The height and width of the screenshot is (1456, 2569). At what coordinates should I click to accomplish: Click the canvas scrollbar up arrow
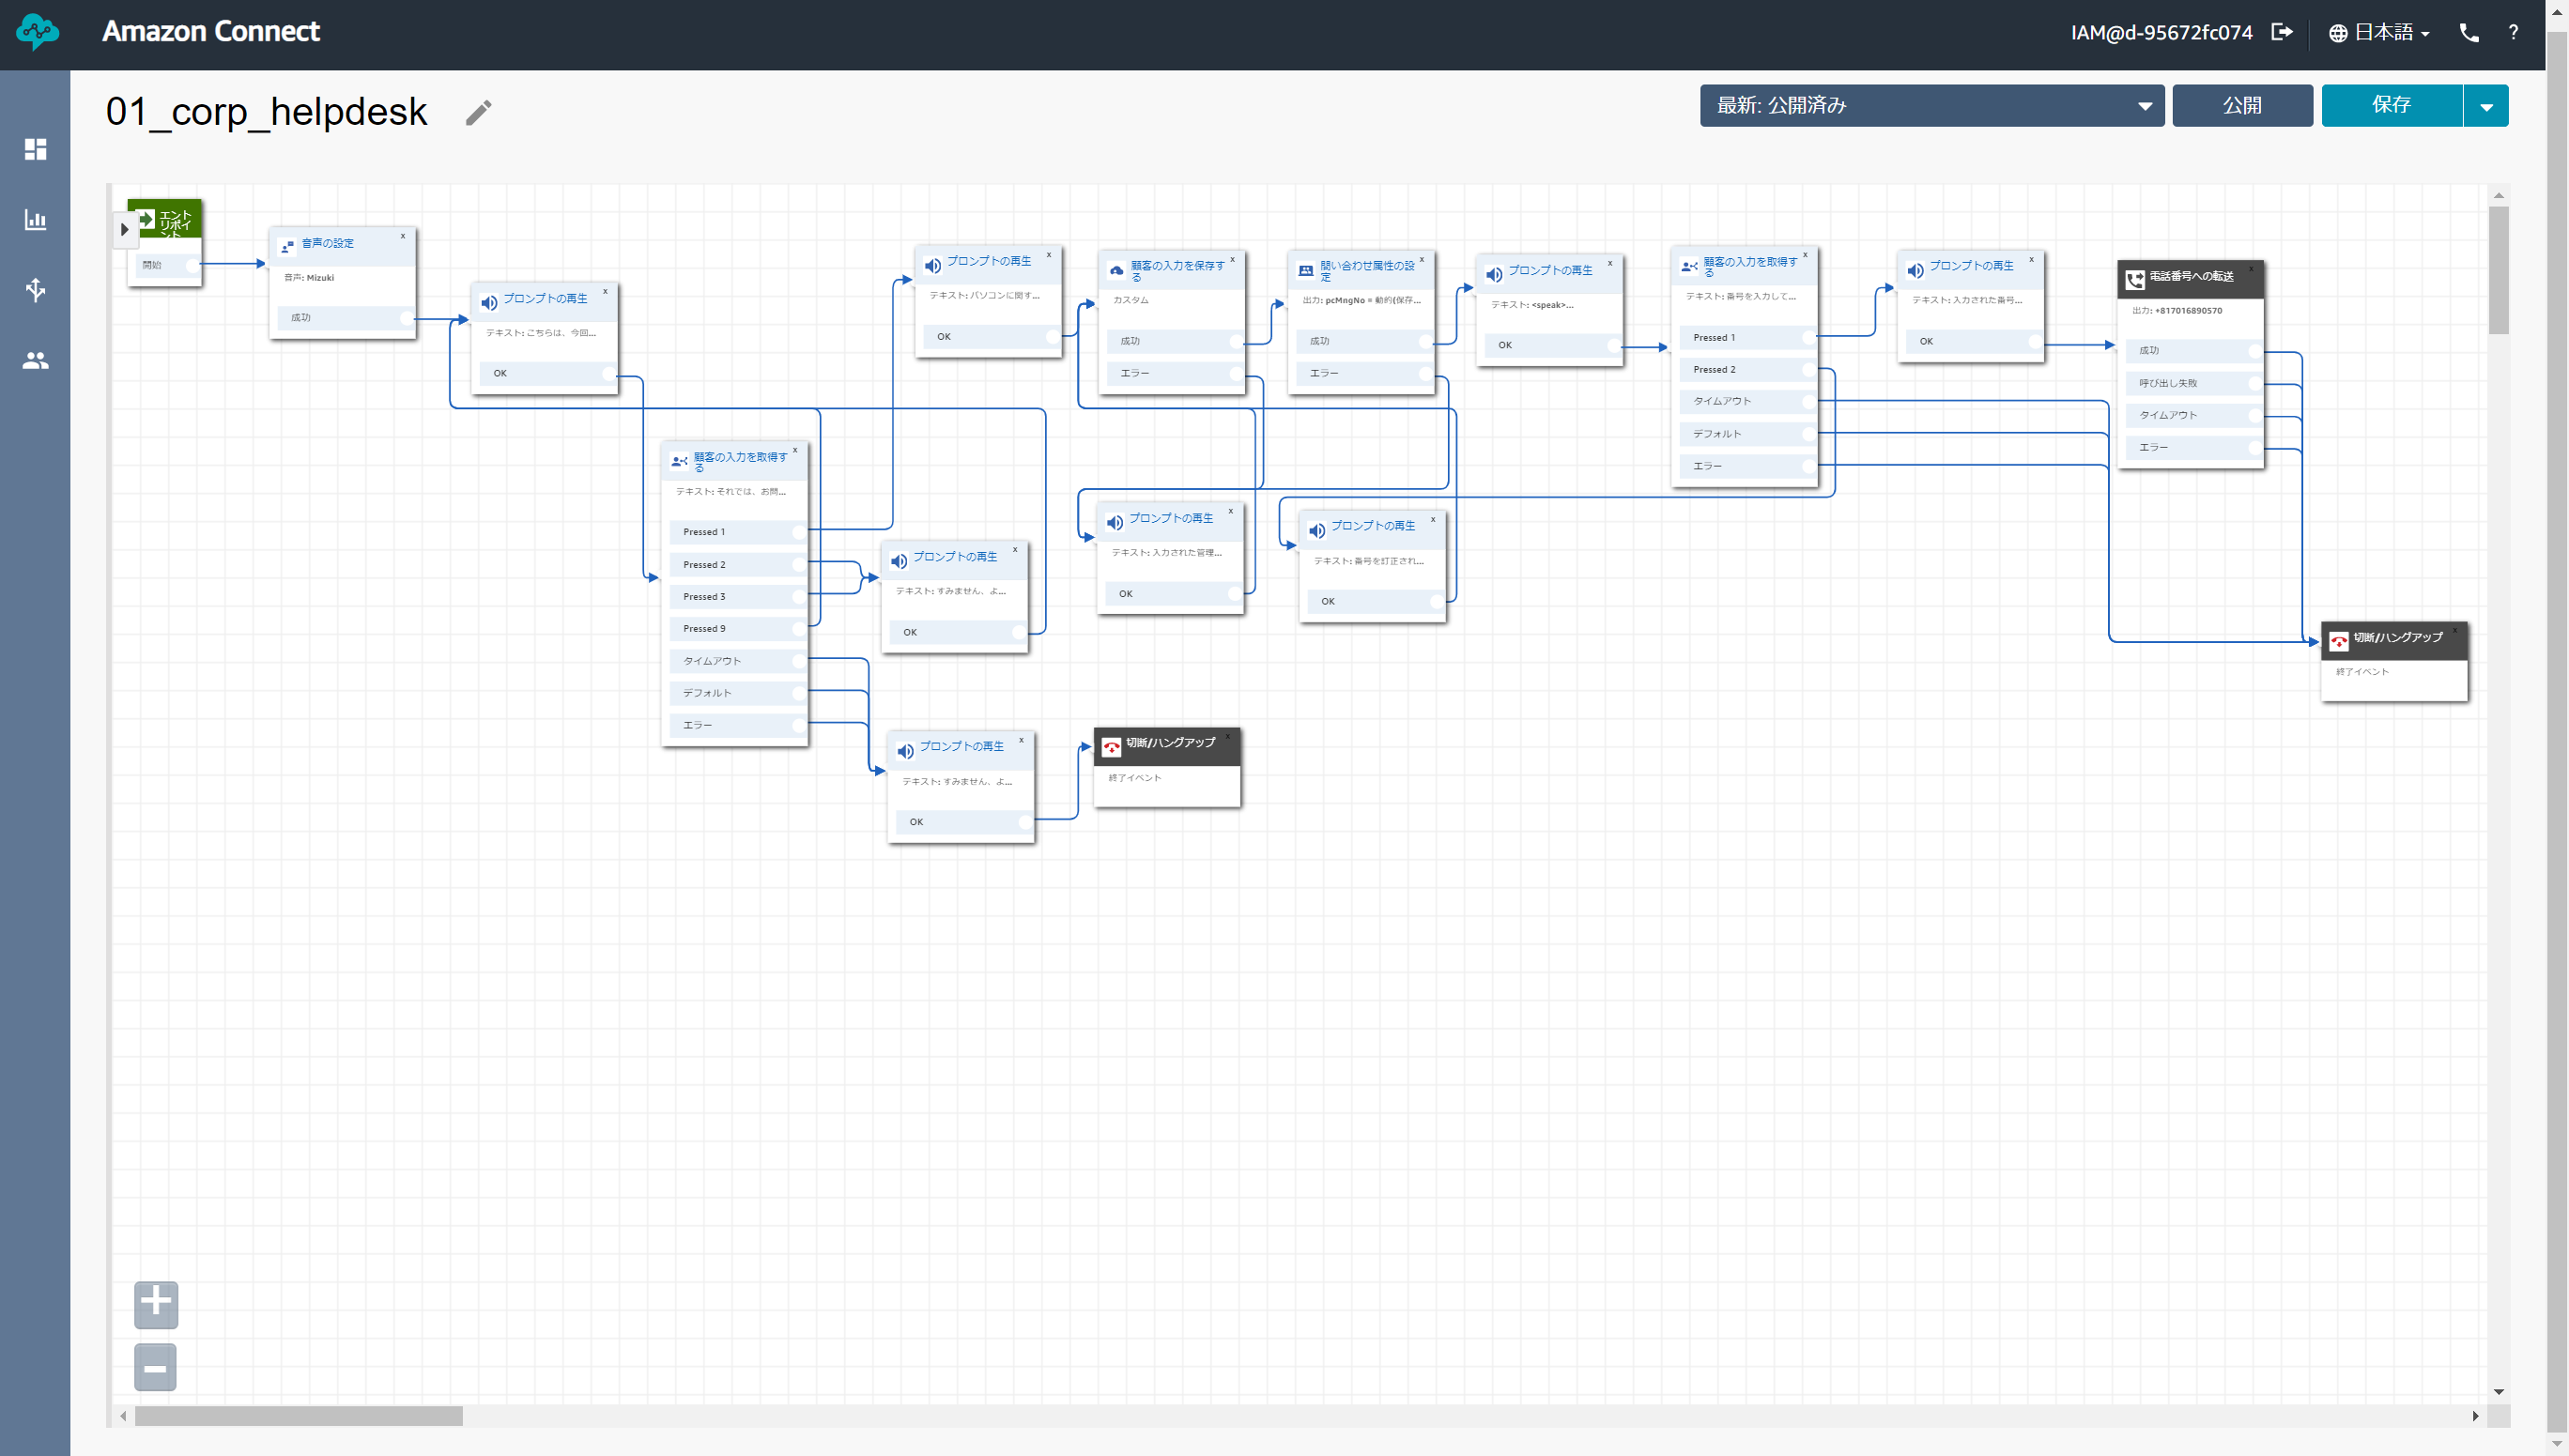(x=2498, y=195)
